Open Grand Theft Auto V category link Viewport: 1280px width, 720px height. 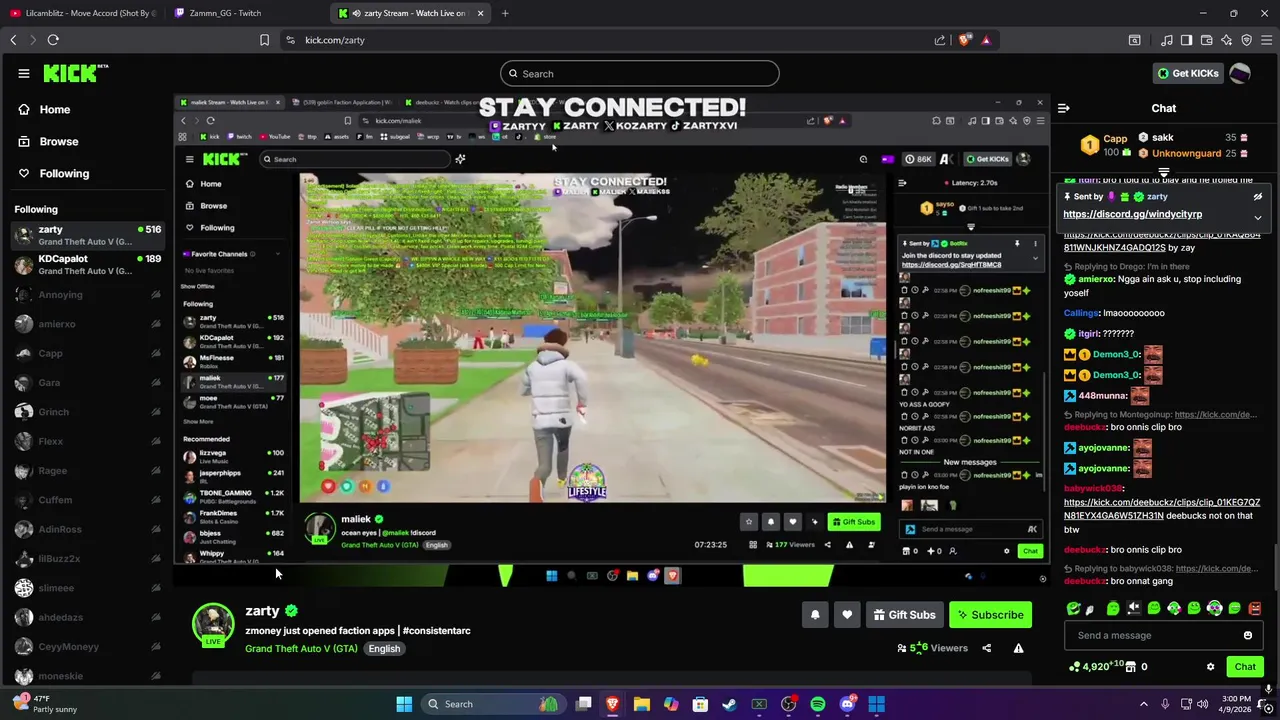[x=301, y=649]
